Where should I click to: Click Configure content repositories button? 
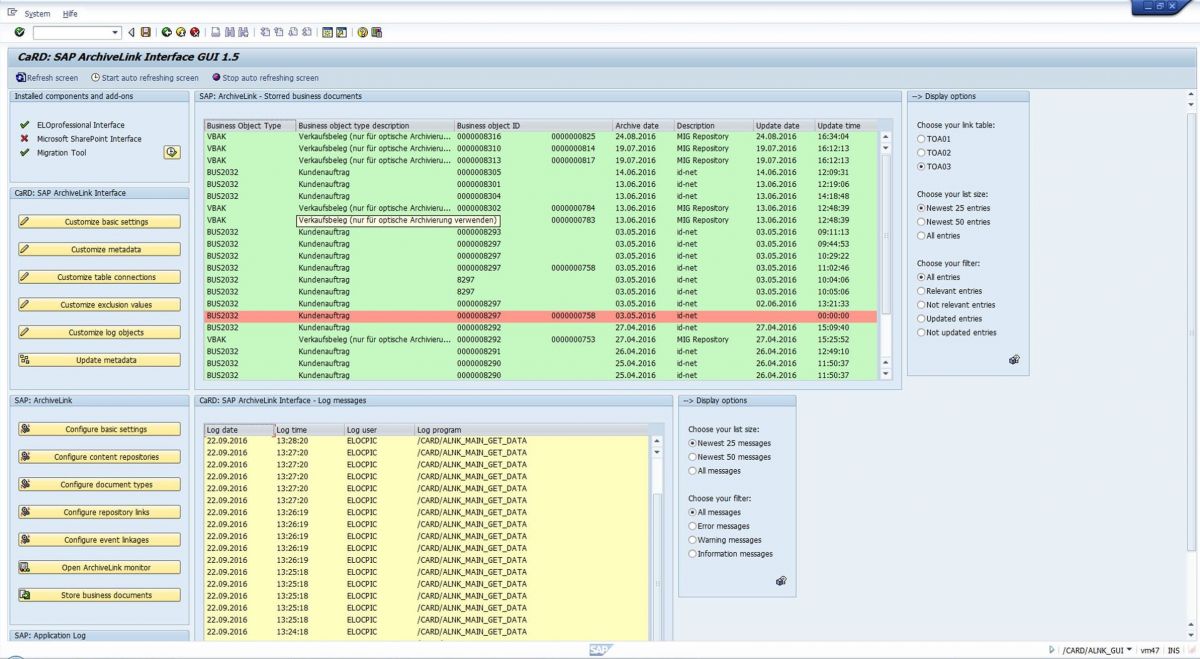99,457
